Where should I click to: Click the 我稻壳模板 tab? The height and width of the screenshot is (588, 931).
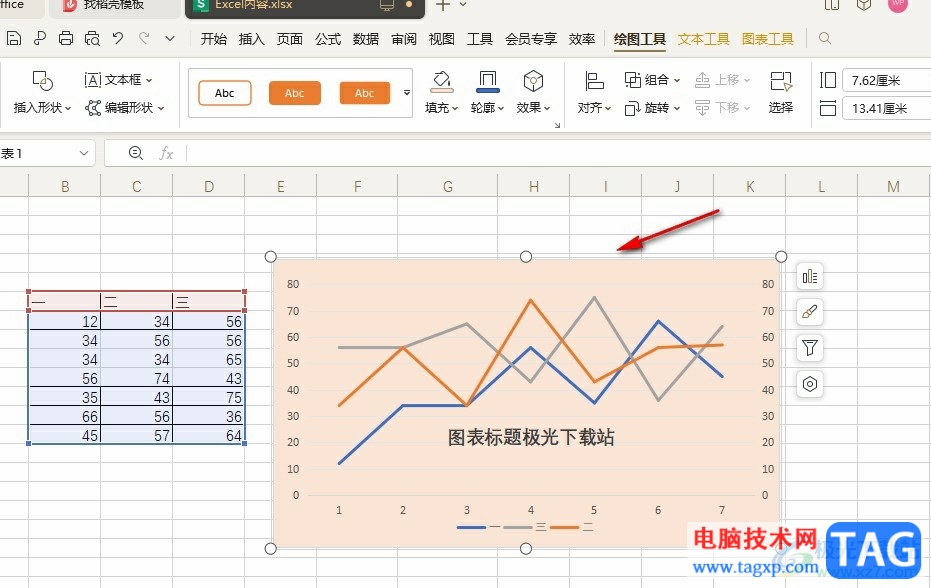114,5
